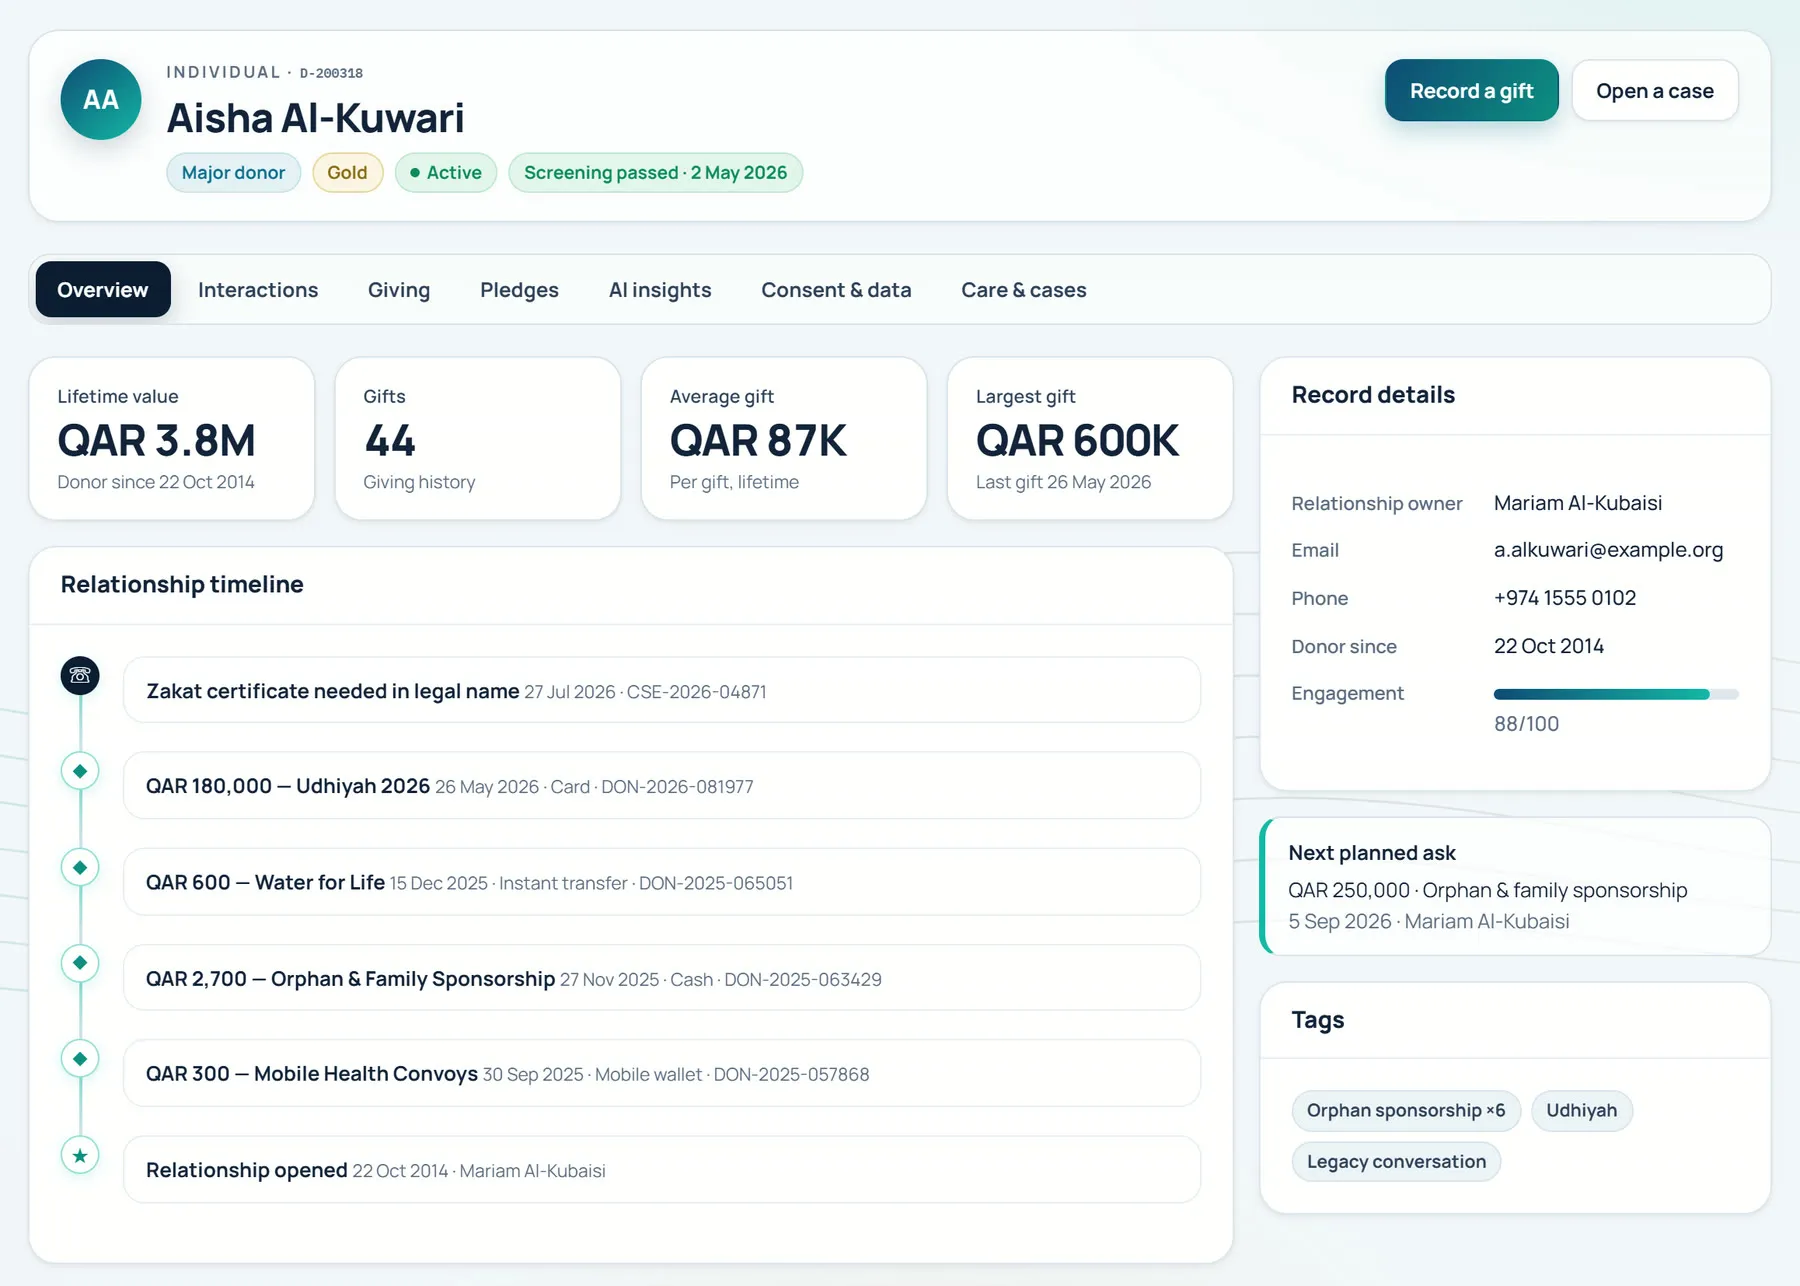This screenshot has height=1286, width=1800.
Task: Click the Engagement progress bar
Action: (1616, 694)
